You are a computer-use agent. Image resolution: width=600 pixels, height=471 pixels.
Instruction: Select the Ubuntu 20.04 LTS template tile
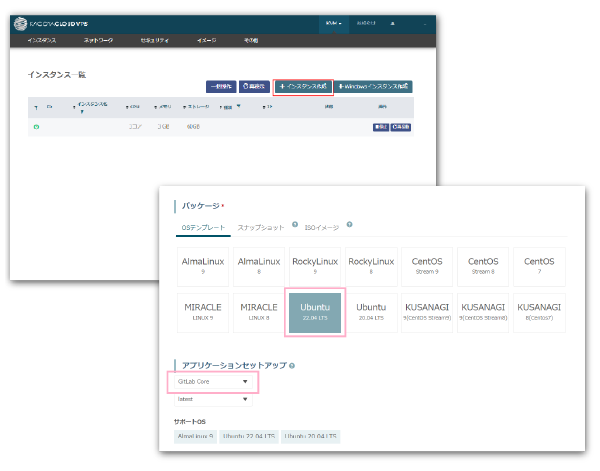371,312
